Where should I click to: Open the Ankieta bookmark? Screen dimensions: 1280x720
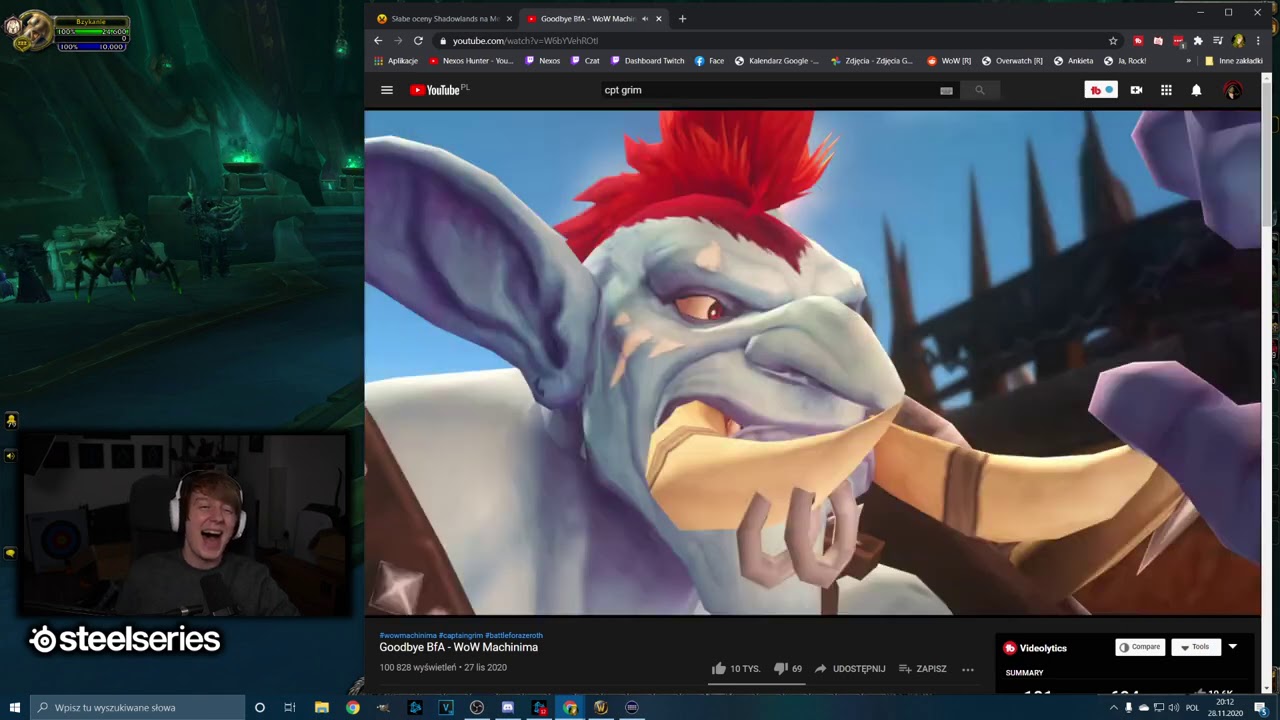[x=1073, y=61]
